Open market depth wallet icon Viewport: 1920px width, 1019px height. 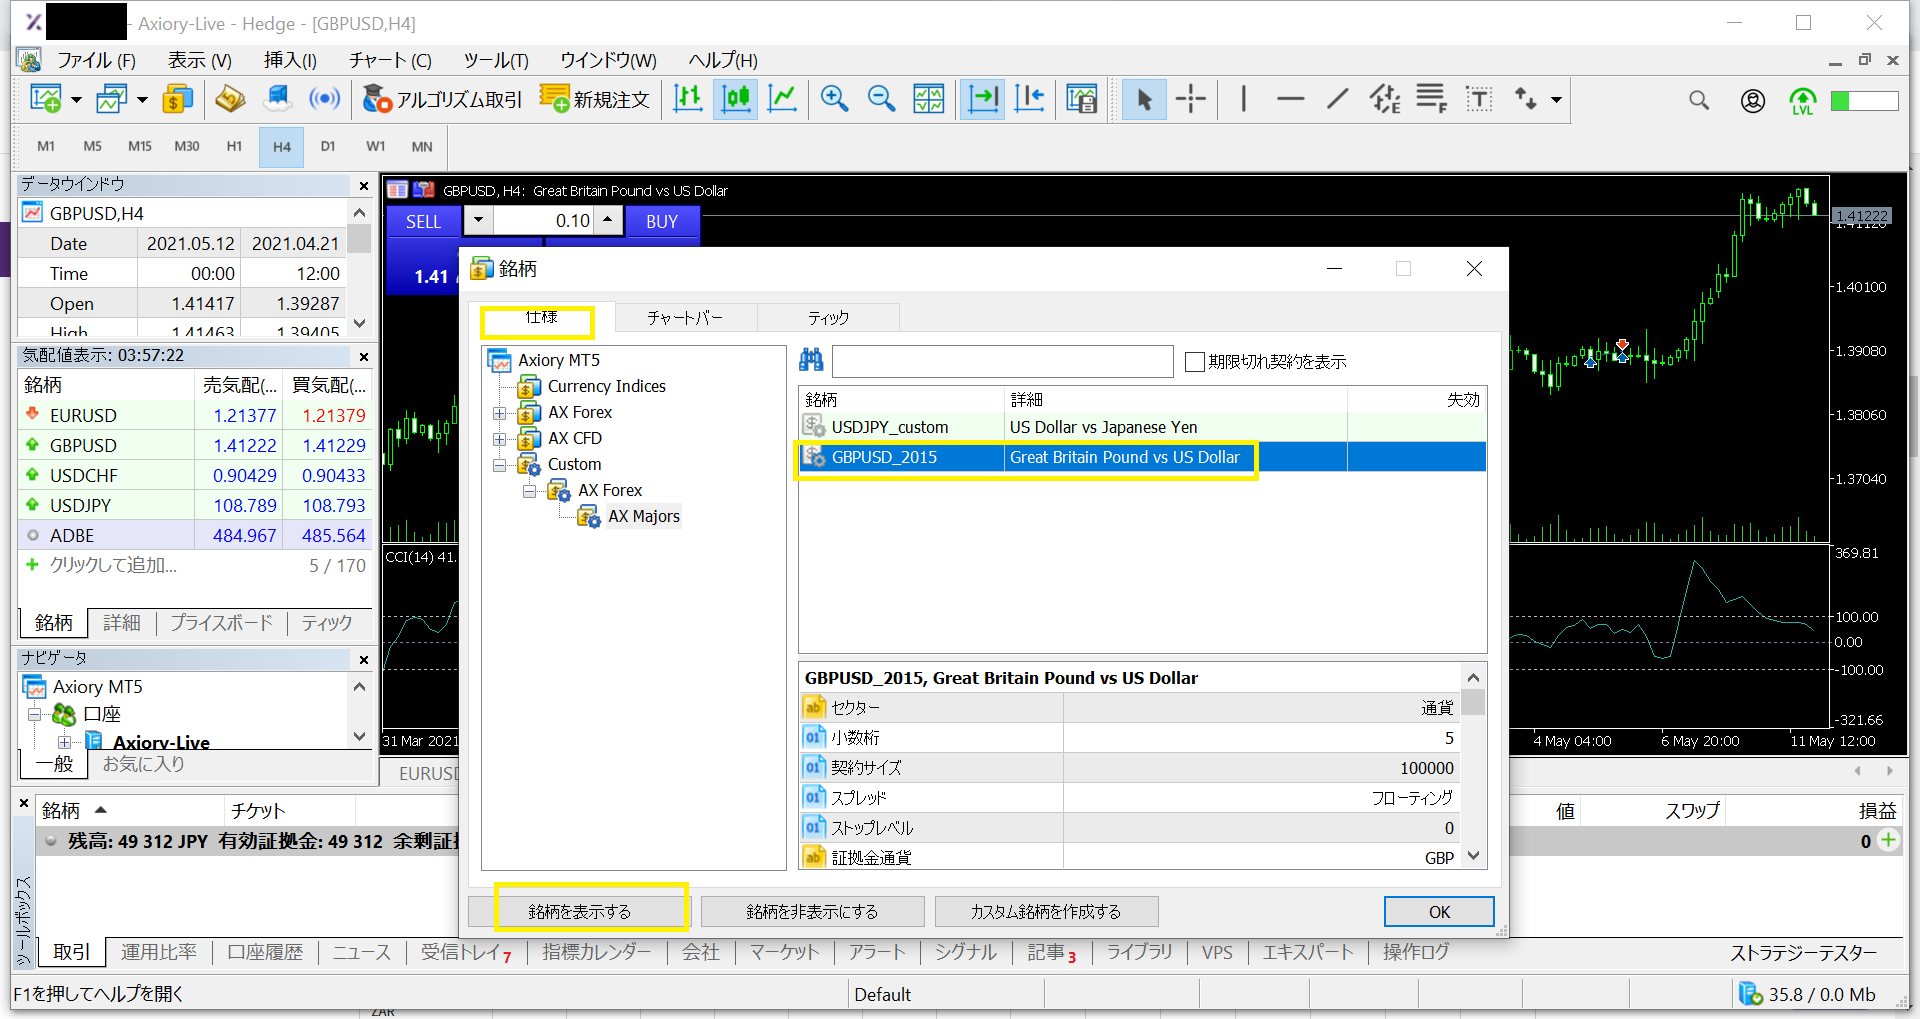click(x=230, y=99)
